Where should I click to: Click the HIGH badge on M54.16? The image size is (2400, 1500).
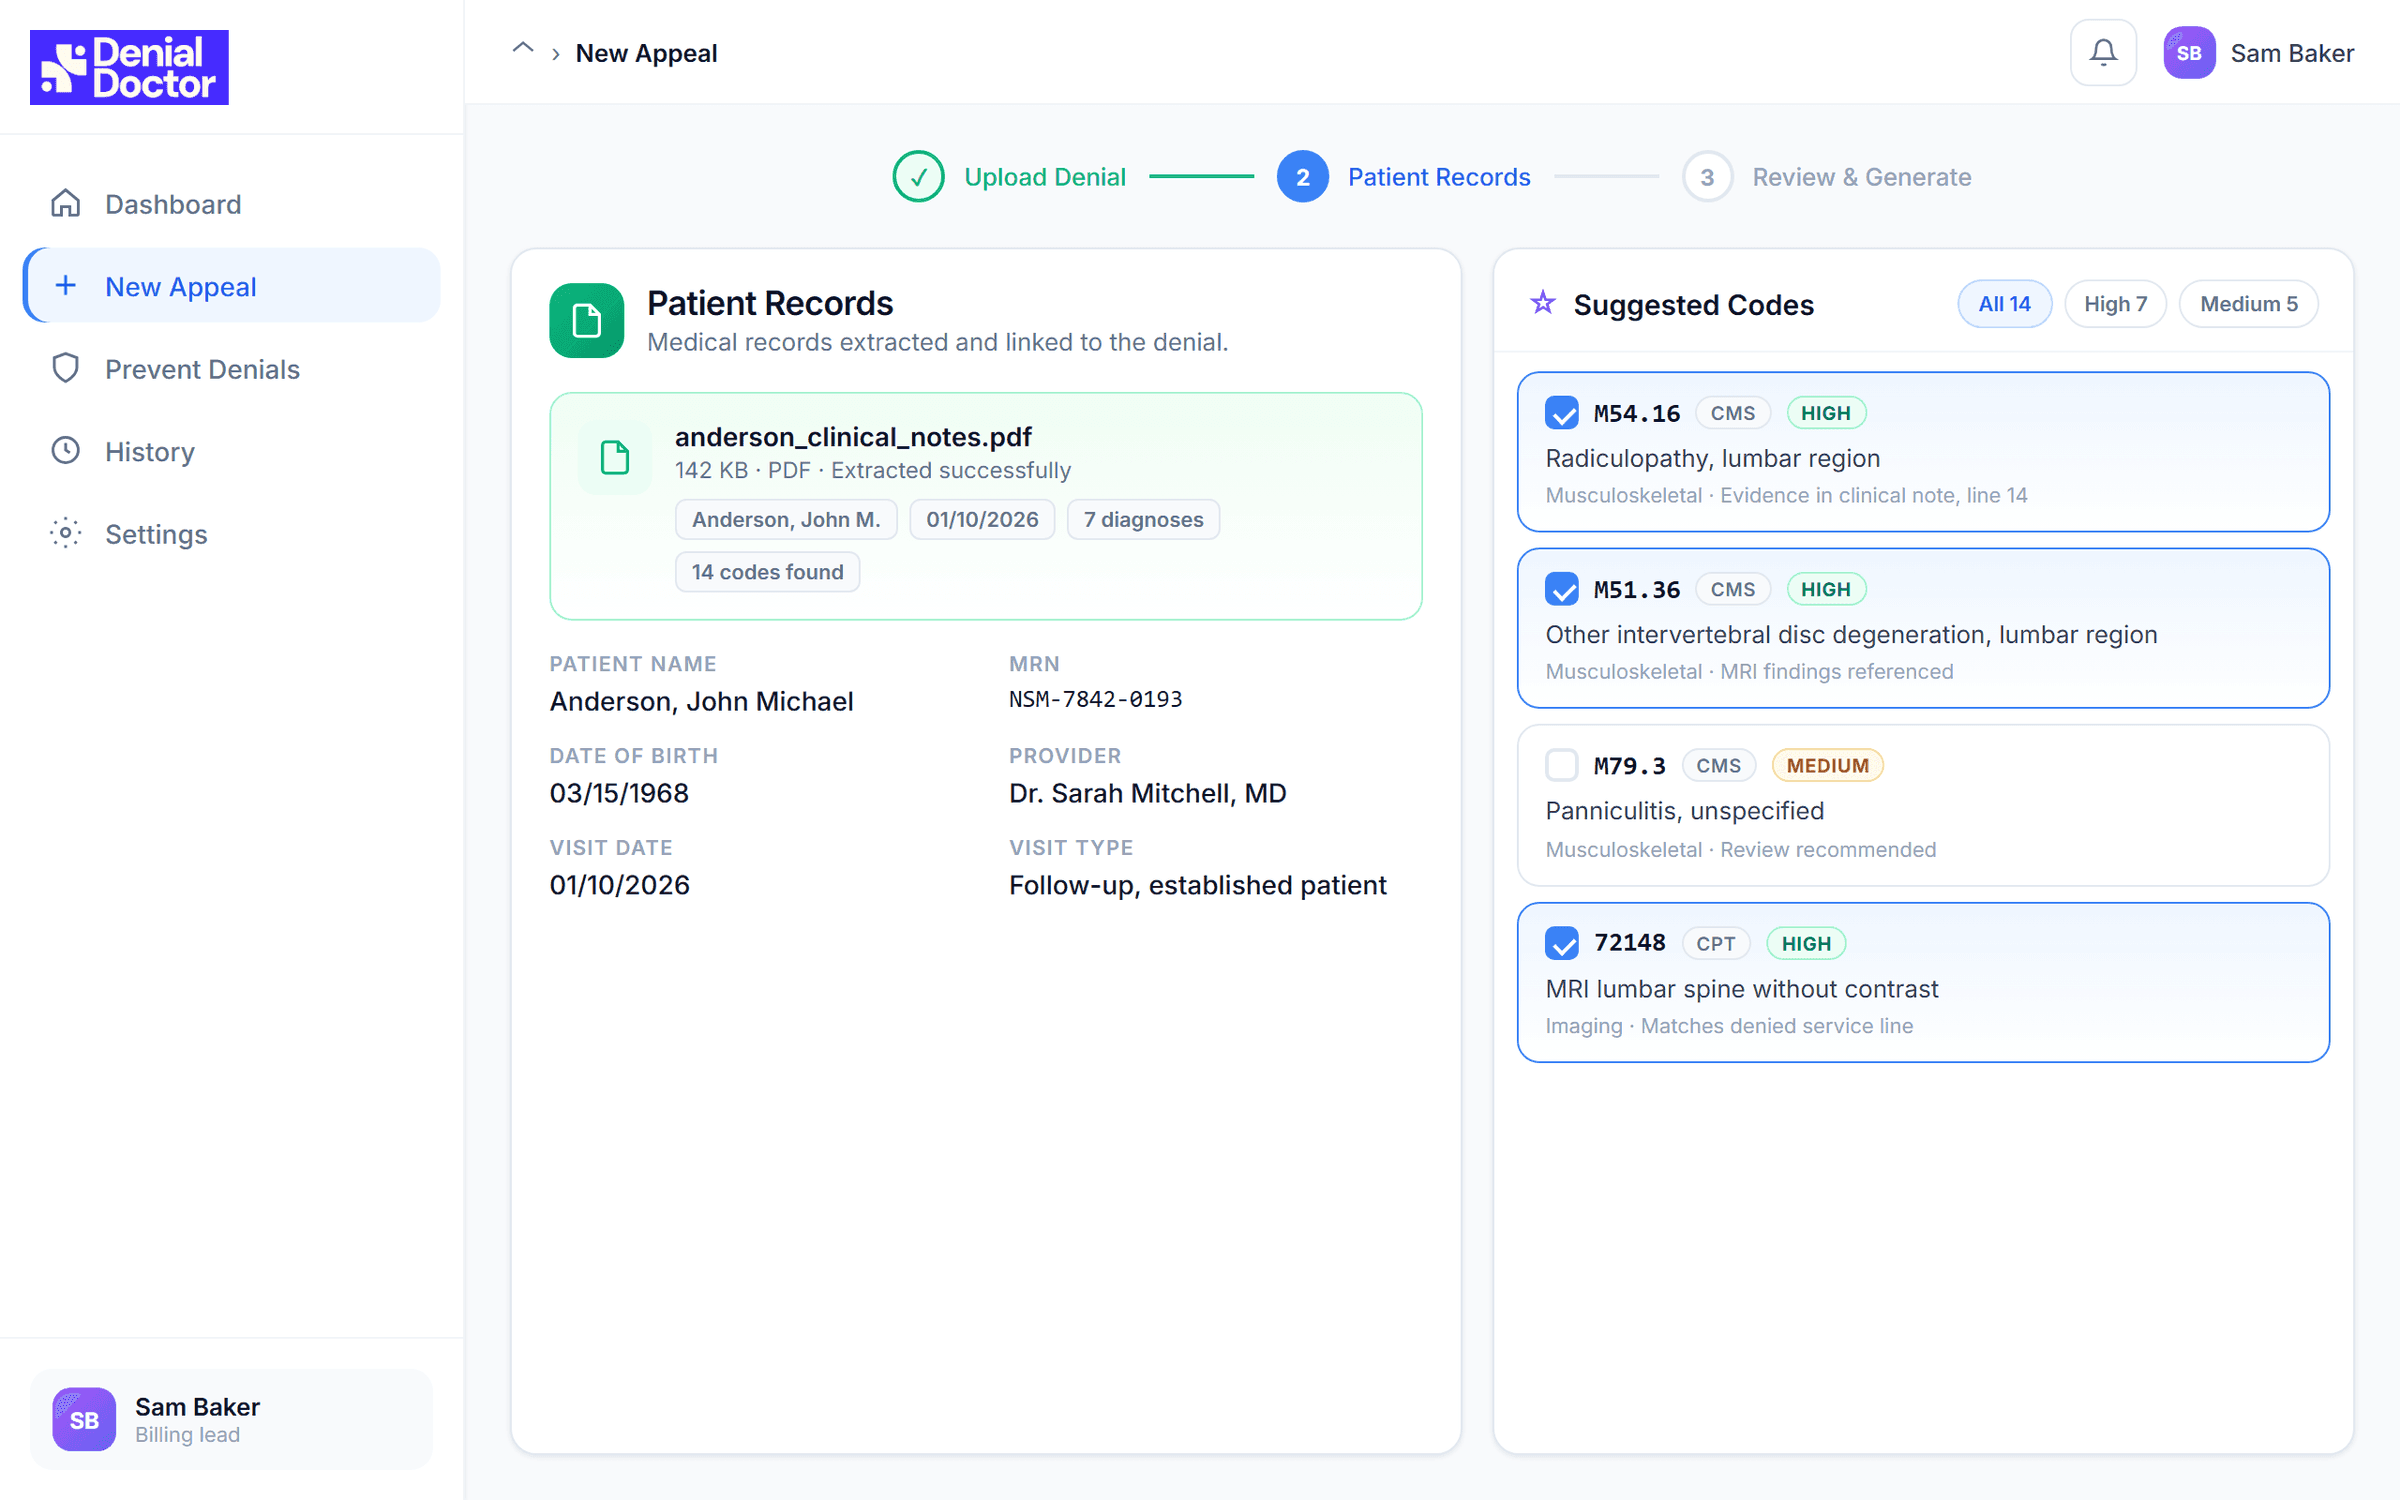point(1825,413)
